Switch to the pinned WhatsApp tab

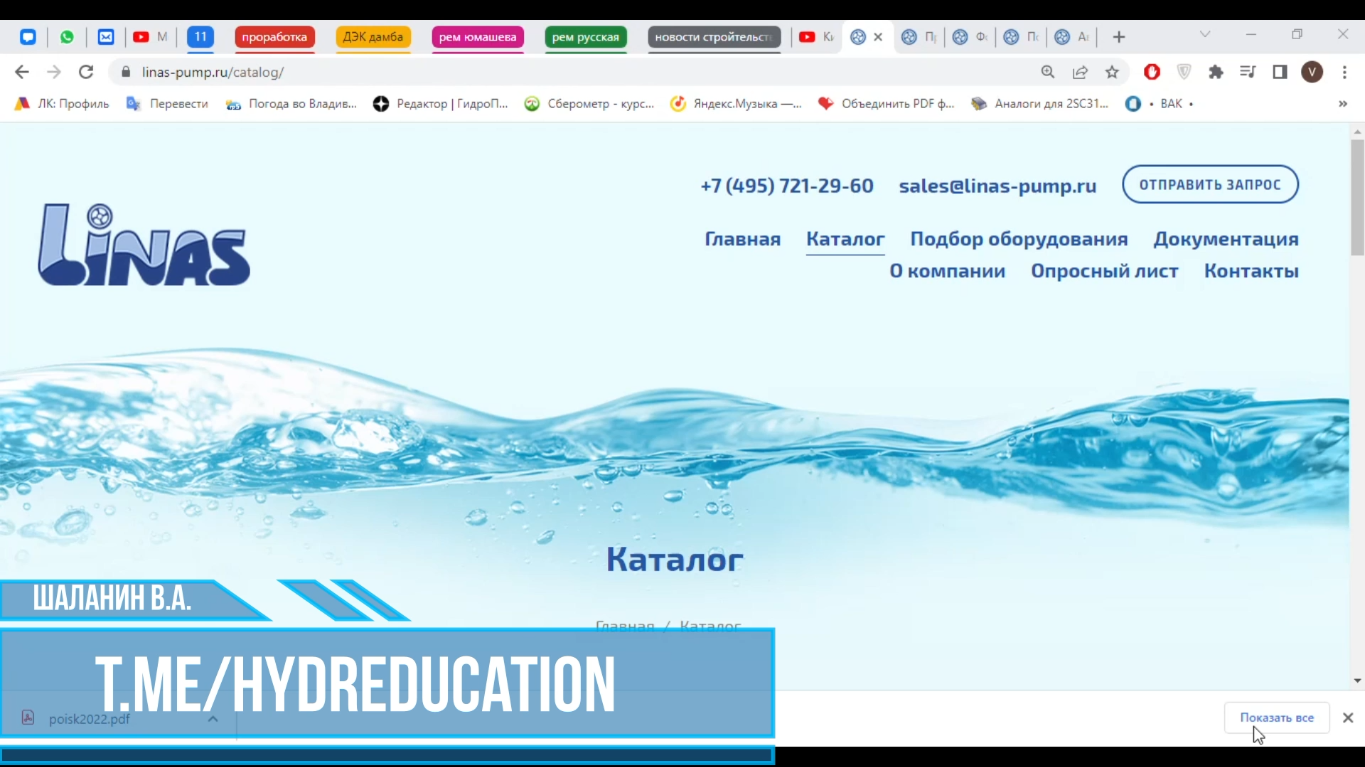click(67, 37)
